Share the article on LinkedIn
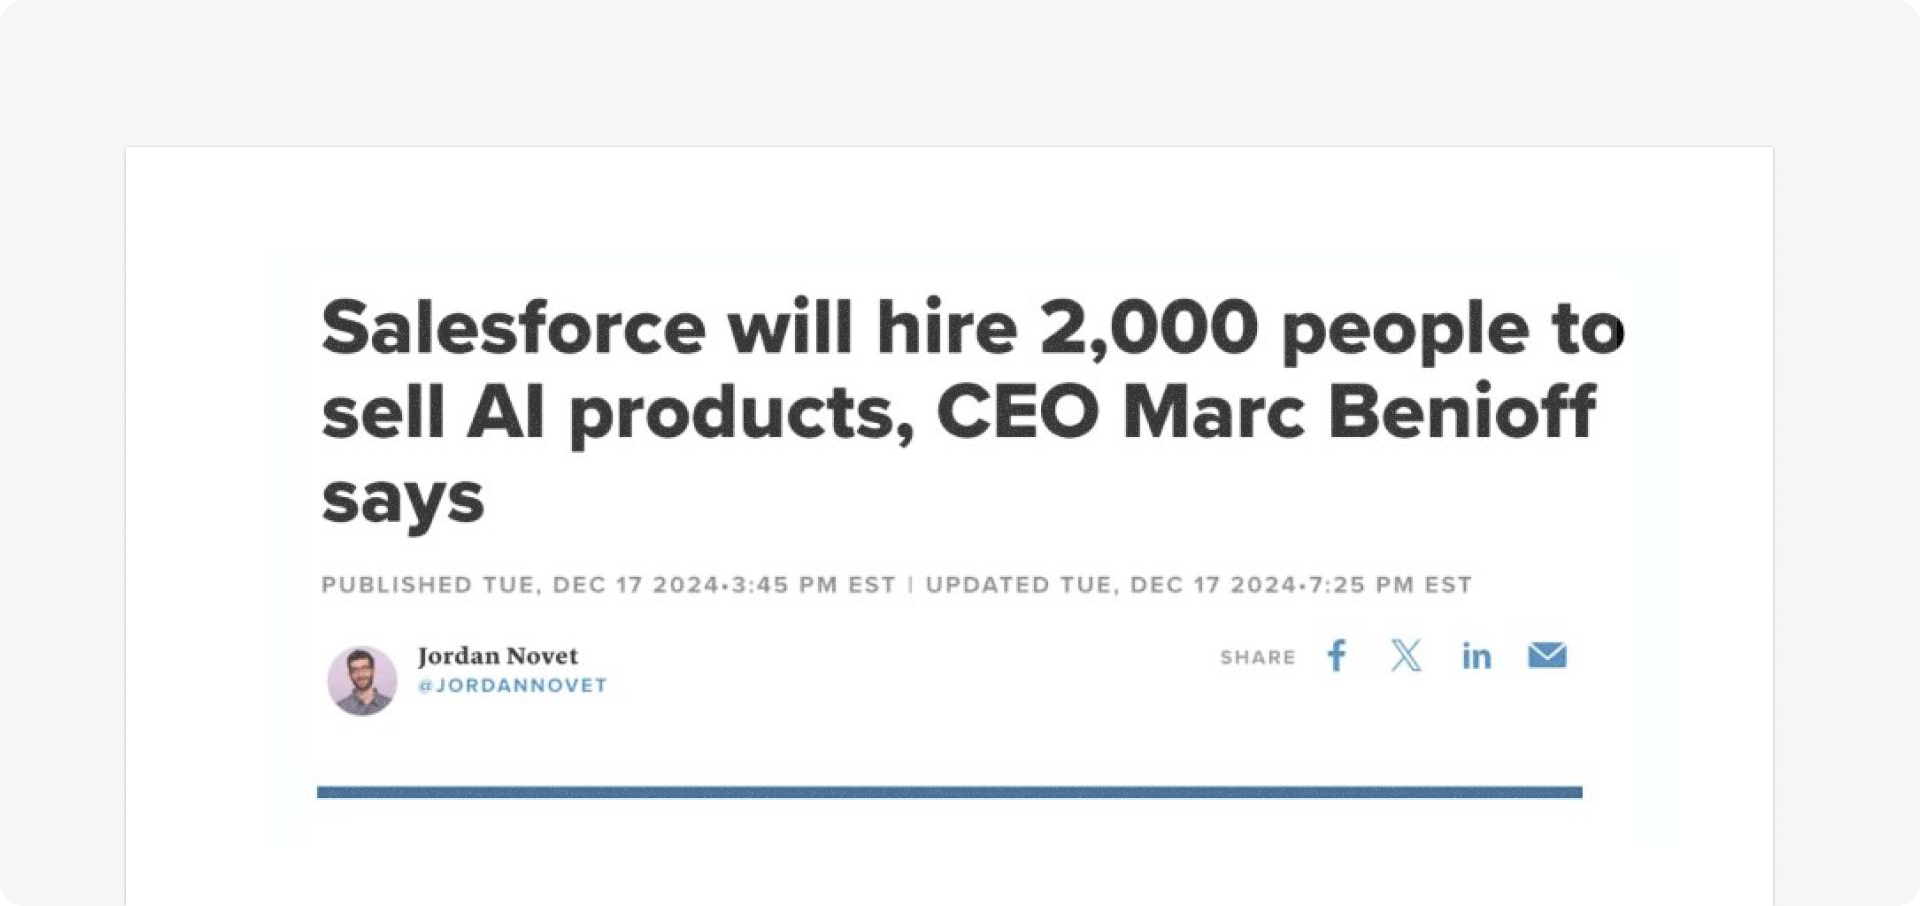Screen dimensions: 1920x906 (1476, 656)
